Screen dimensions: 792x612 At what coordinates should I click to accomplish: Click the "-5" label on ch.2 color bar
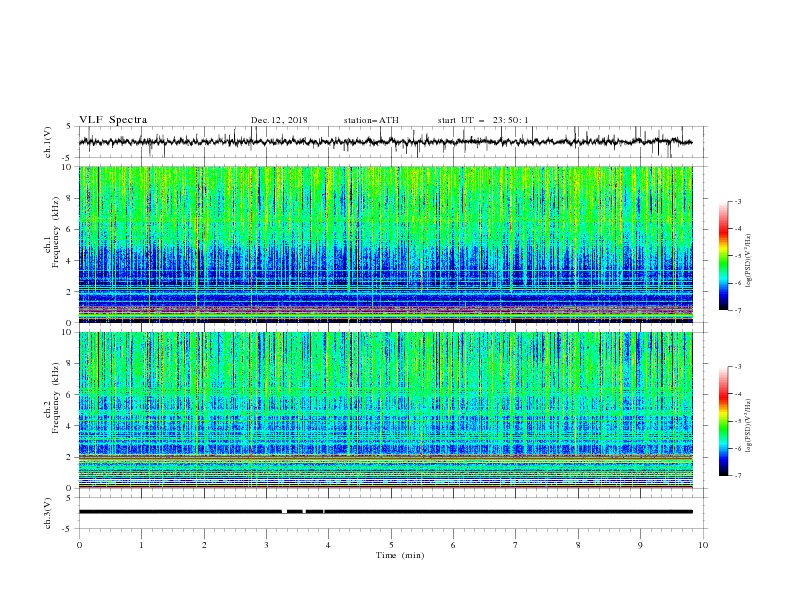coord(737,421)
